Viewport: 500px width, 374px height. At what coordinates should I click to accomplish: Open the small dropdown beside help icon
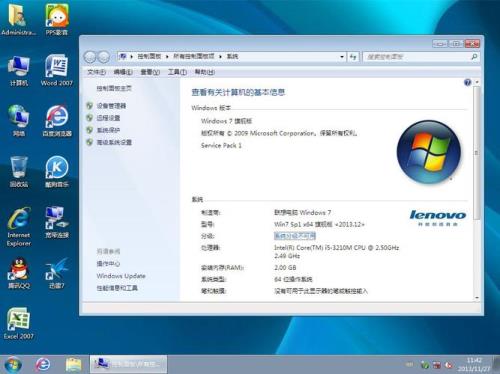pos(477,82)
